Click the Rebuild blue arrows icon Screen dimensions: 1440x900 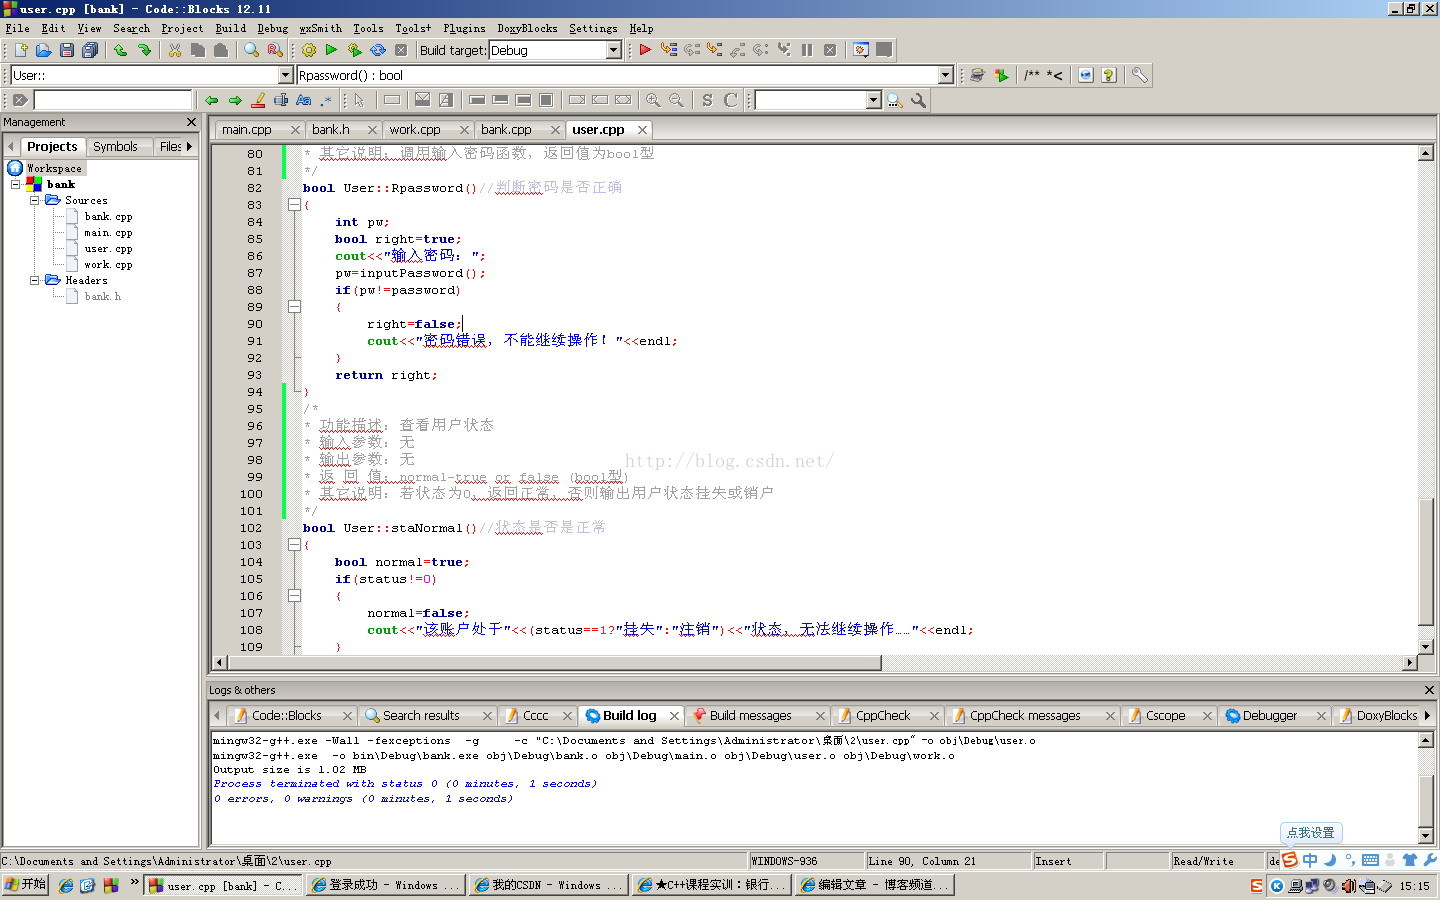point(378,50)
